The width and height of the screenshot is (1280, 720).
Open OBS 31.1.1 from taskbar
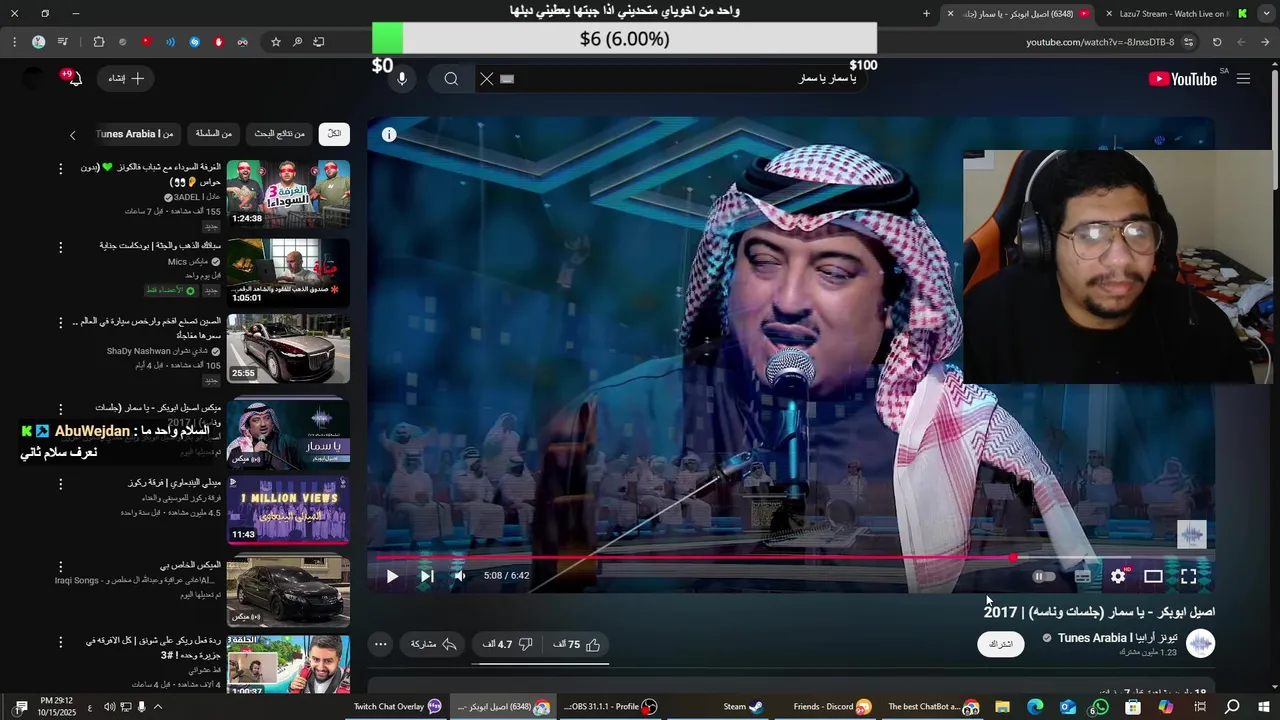(608, 707)
